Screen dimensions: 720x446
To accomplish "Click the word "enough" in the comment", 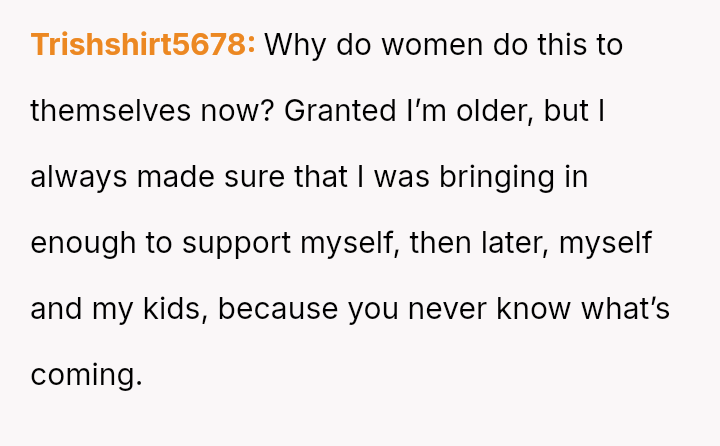I will (x=84, y=243).
